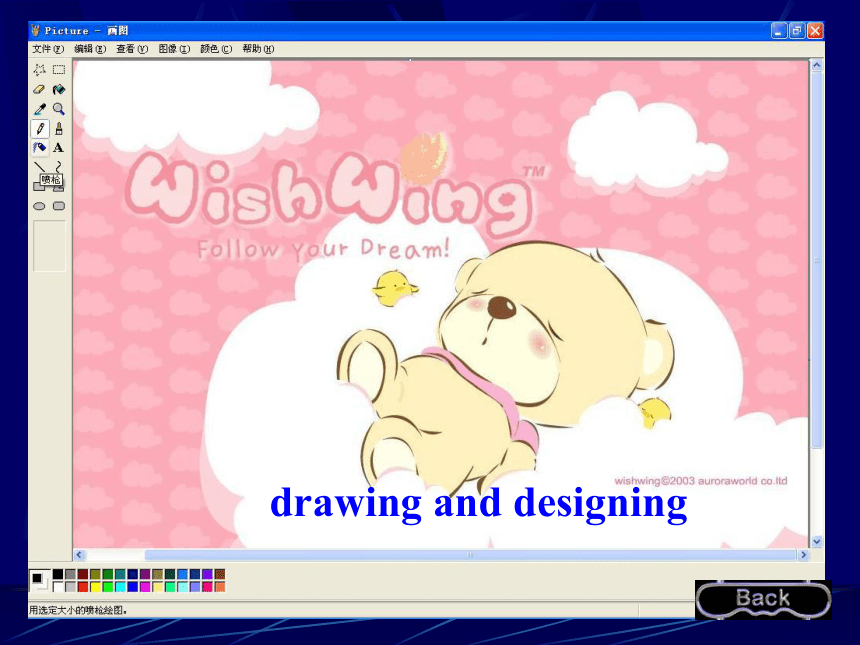
Task: Select the Text tool marked A
Action: pyautogui.click(x=59, y=148)
